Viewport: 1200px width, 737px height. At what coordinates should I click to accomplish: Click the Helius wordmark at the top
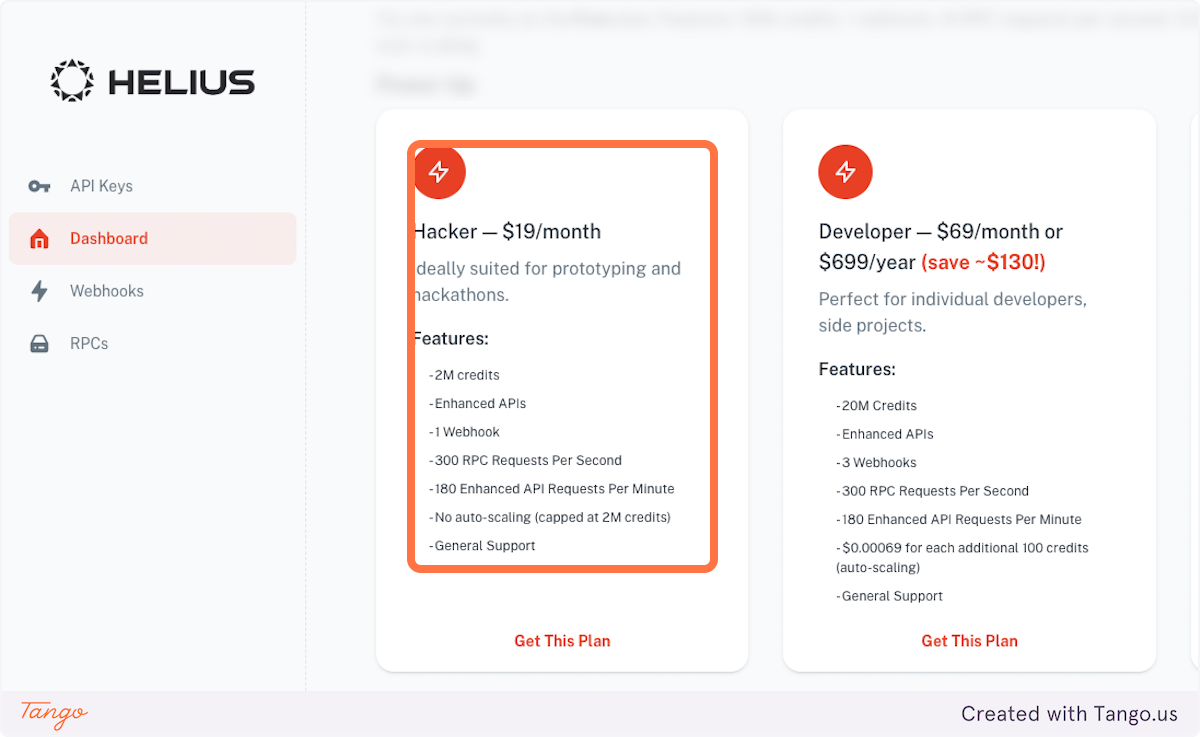[x=180, y=81]
